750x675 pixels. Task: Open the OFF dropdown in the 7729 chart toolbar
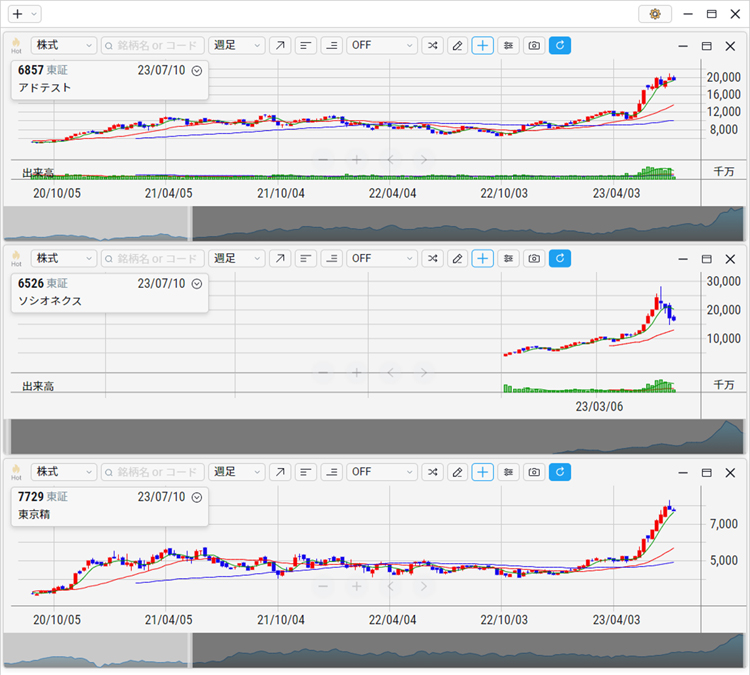381,472
